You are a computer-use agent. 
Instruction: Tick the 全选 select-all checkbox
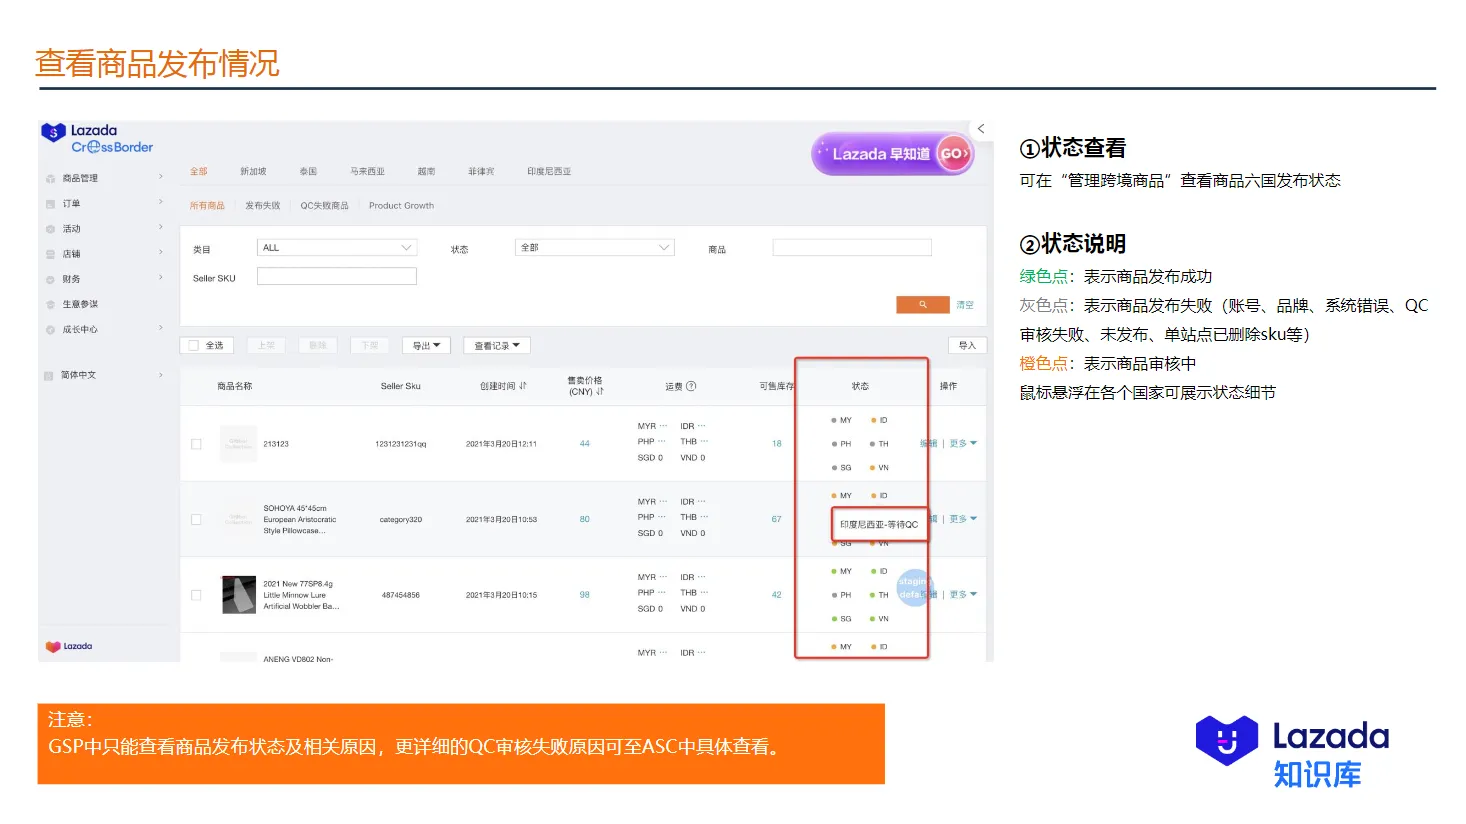click(194, 345)
